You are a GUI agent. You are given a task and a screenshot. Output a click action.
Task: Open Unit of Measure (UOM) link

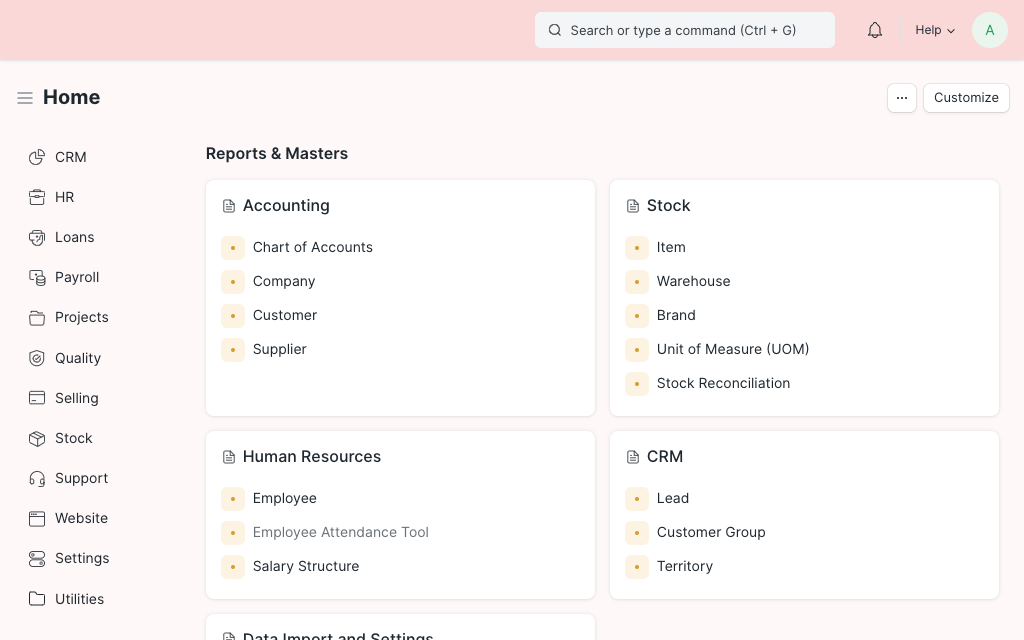[733, 349]
